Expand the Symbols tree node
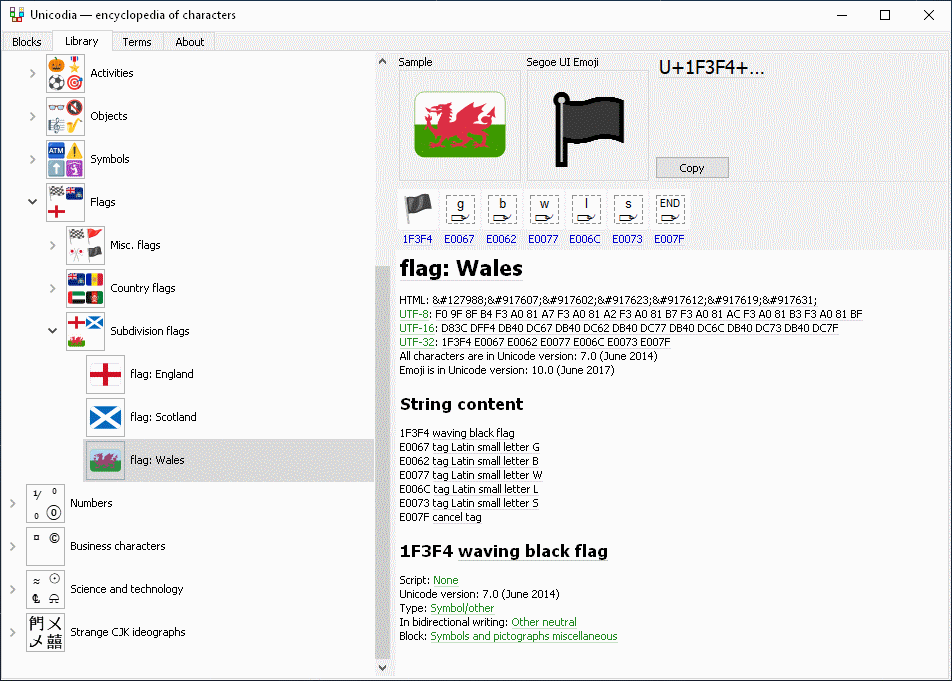The height and width of the screenshot is (681, 952). pos(33,160)
